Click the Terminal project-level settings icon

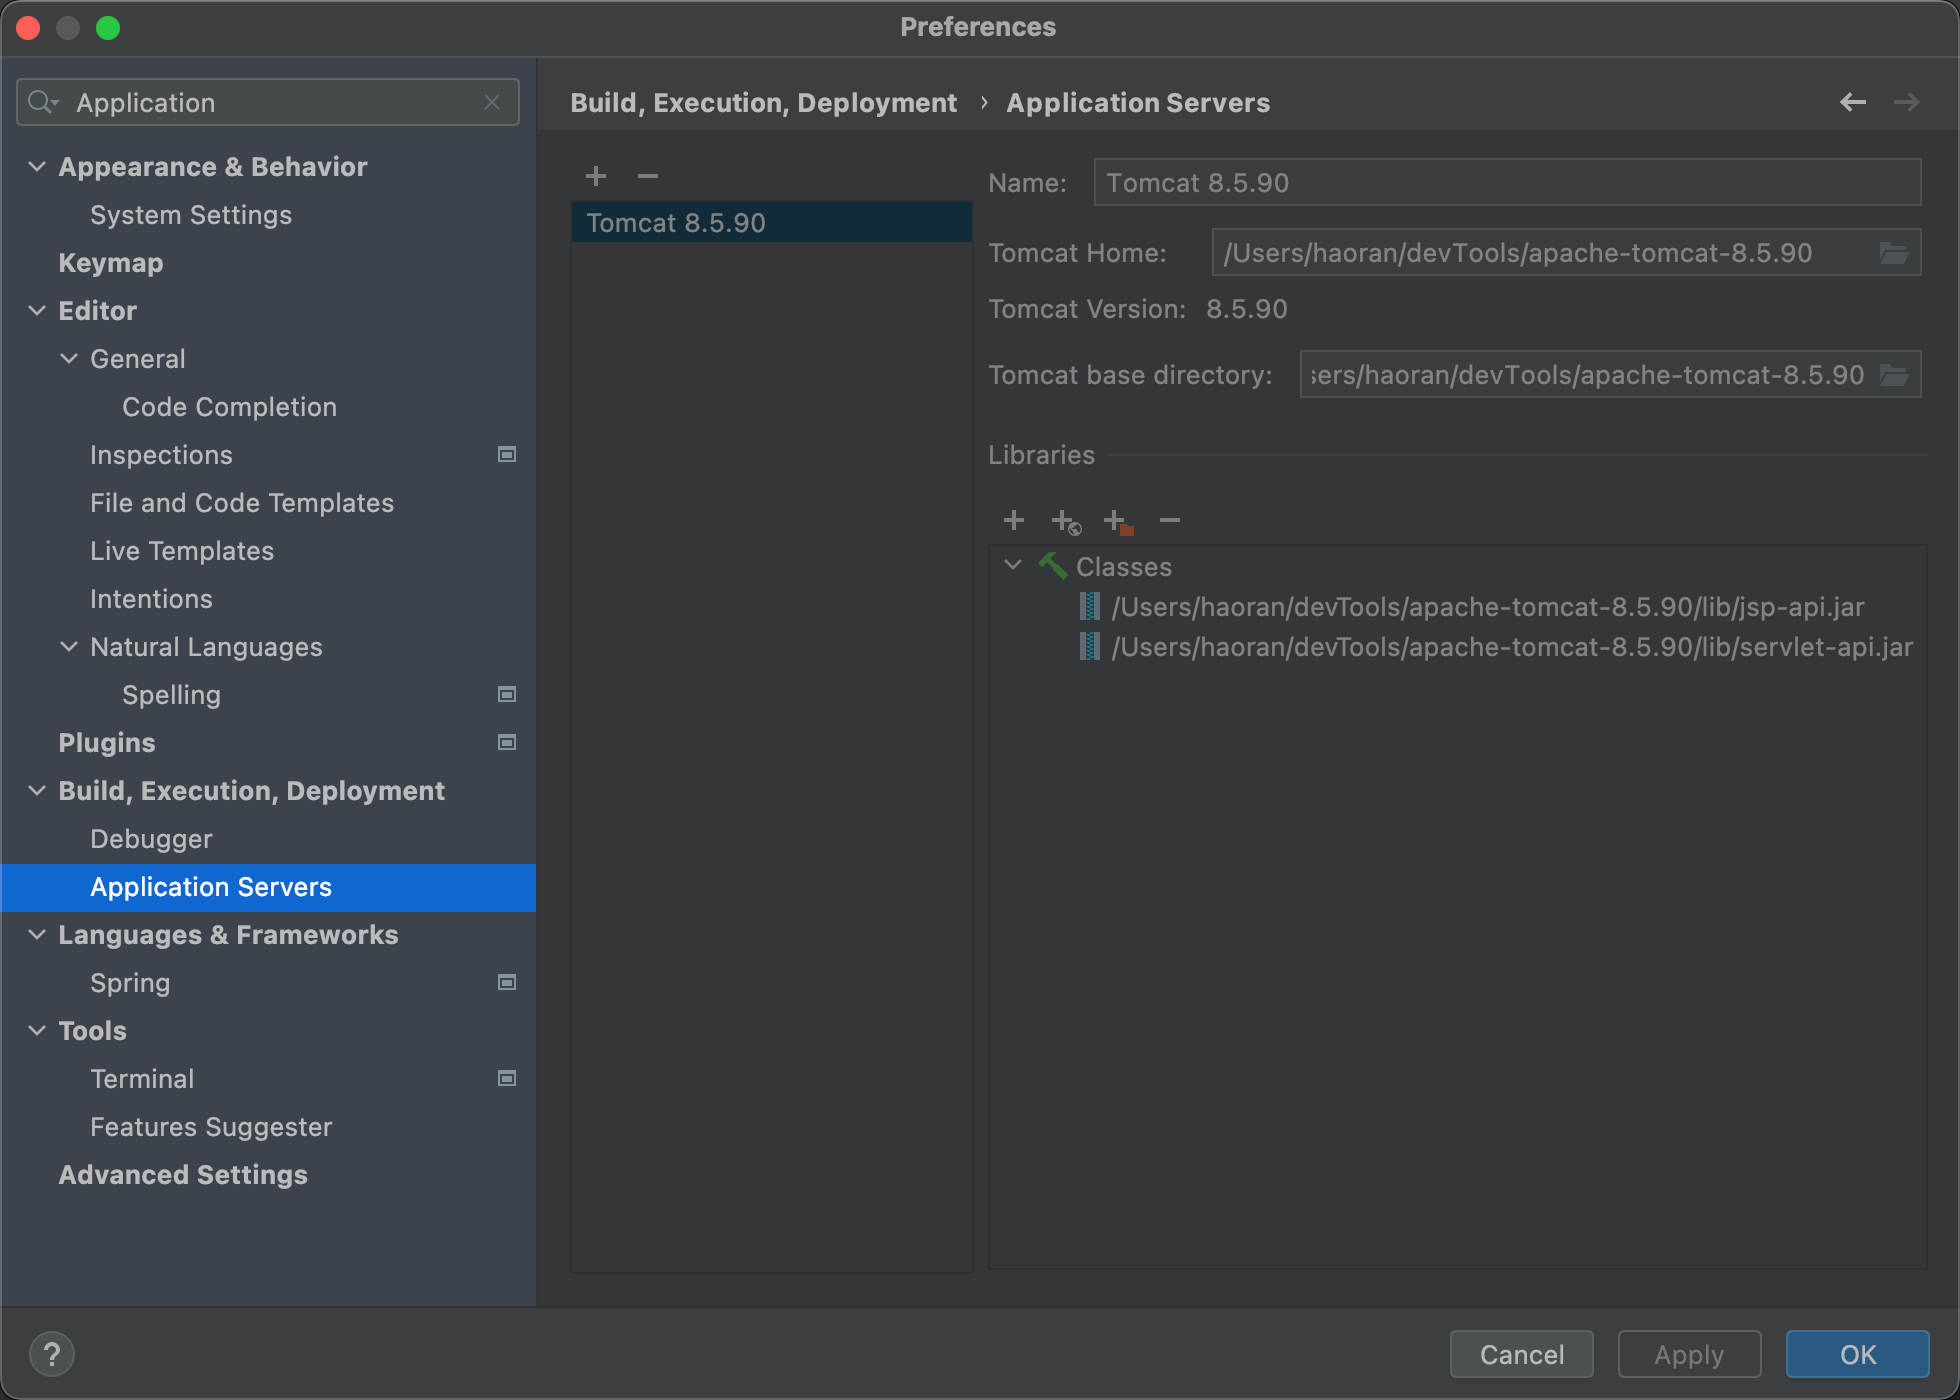(x=507, y=1078)
